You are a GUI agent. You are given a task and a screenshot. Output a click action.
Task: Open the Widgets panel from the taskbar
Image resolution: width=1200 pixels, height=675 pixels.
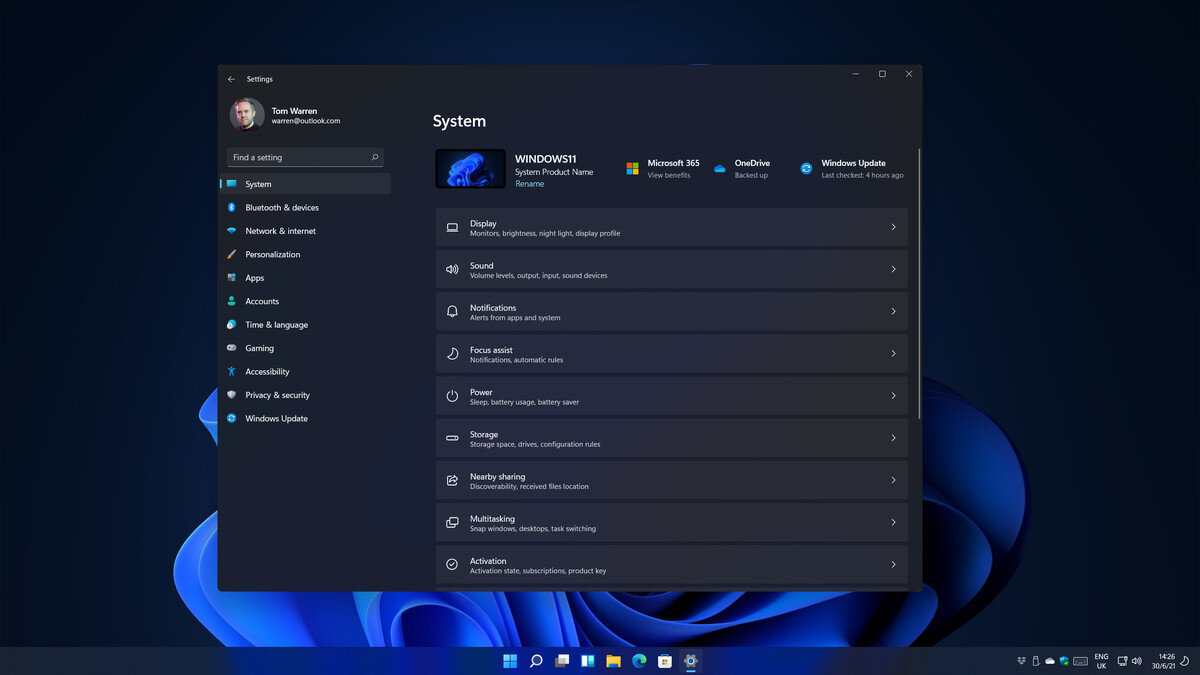coord(588,661)
